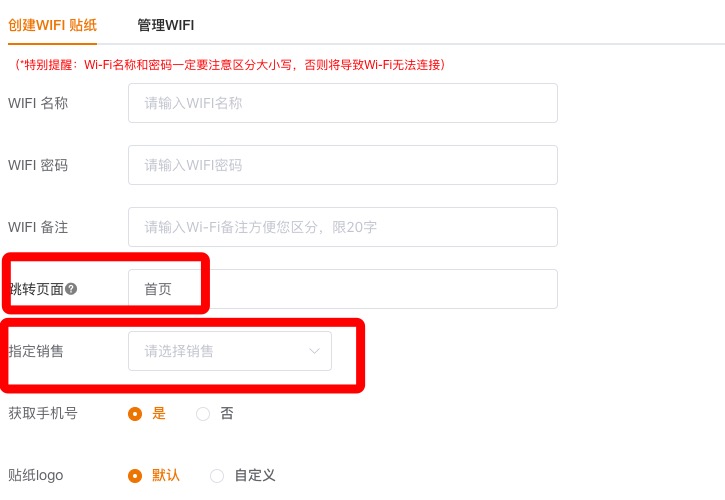Click the WIFI 备注 label

[38, 227]
